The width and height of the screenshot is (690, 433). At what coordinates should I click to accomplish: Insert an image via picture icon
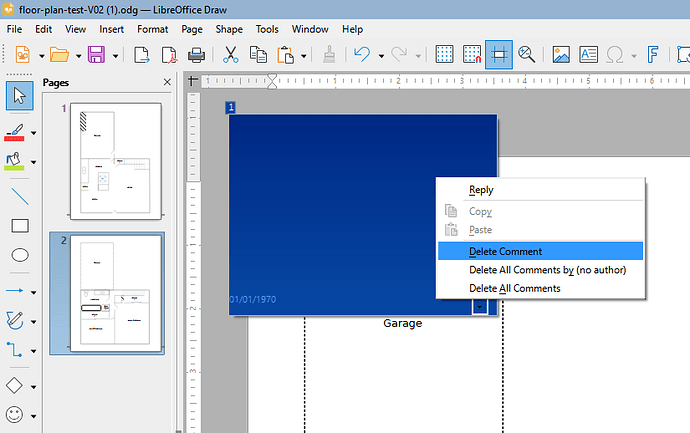[561, 55]
